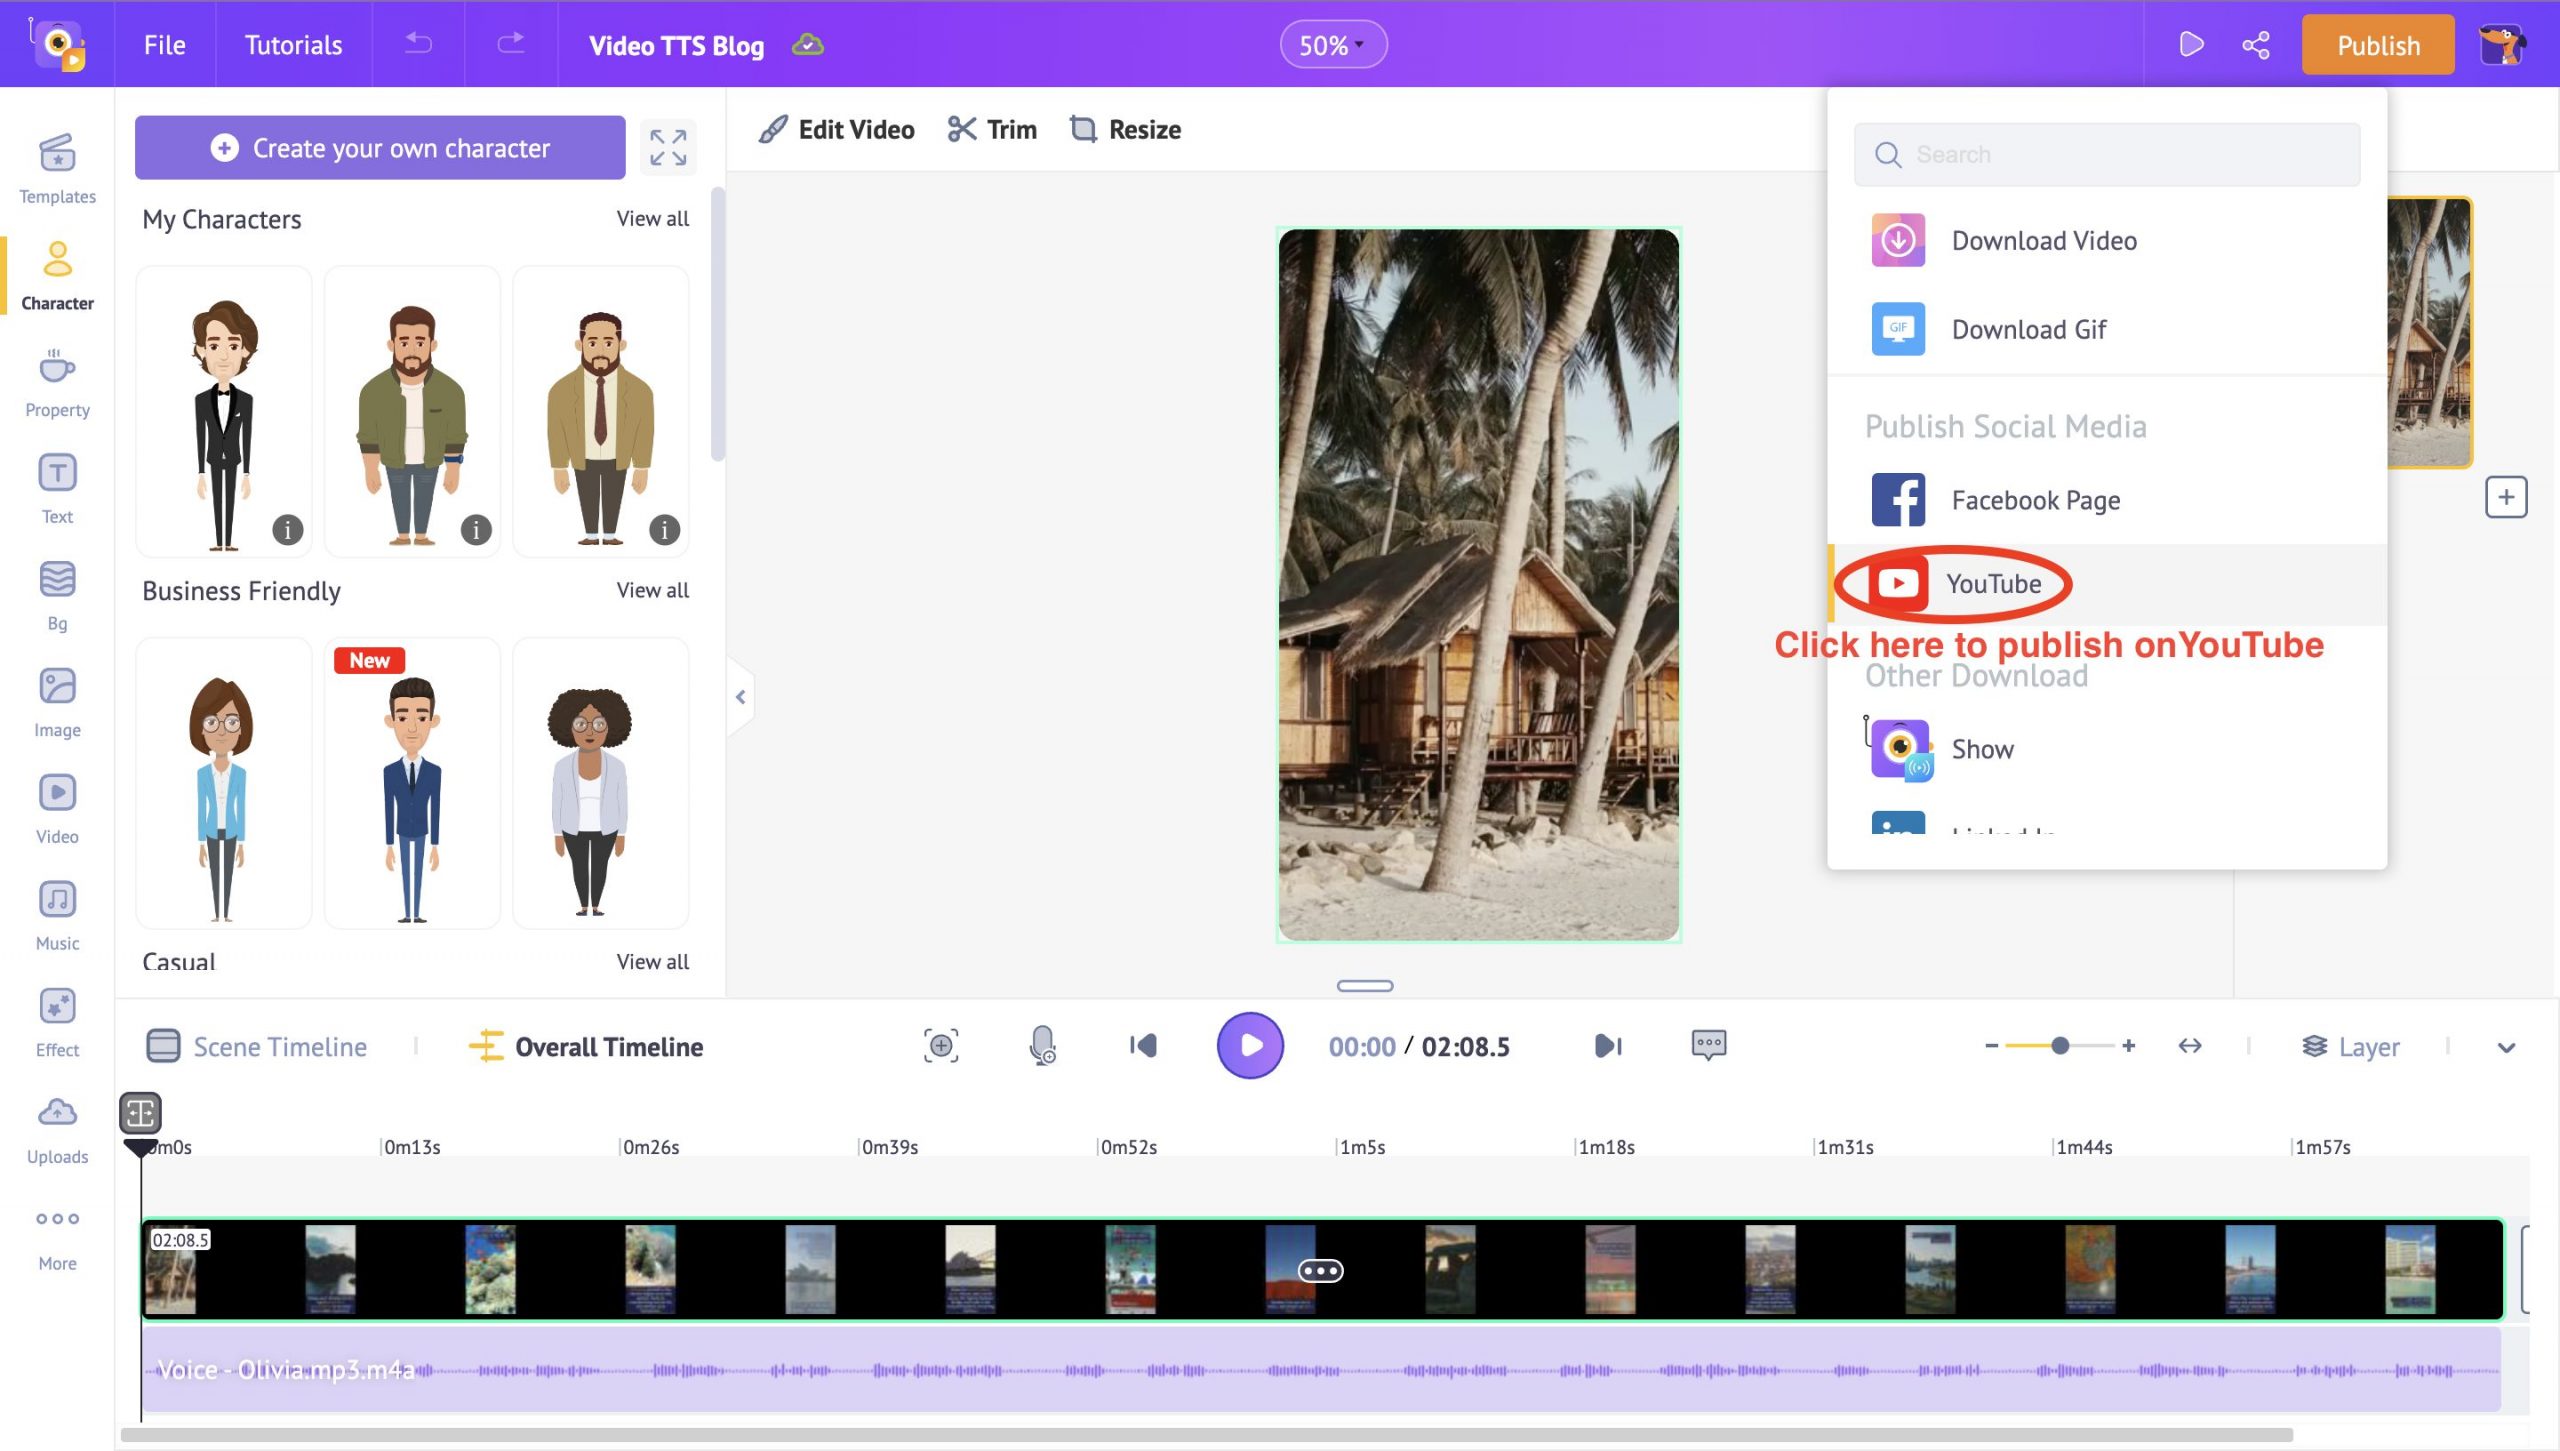Click the undo arrow icon
Viewport: 2560px width, 1451px height.
pyautogui.click(x=418, y=43)
